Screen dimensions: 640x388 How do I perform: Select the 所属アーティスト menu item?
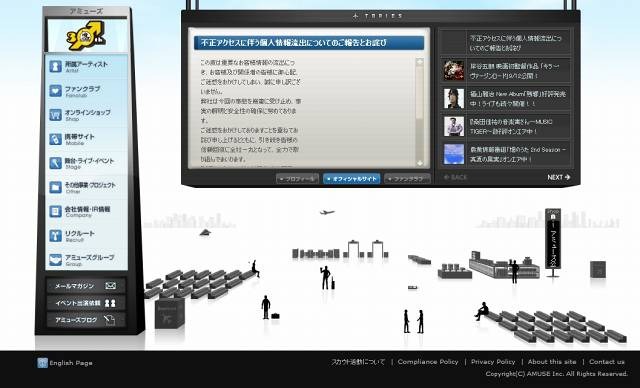click(87, 66)
